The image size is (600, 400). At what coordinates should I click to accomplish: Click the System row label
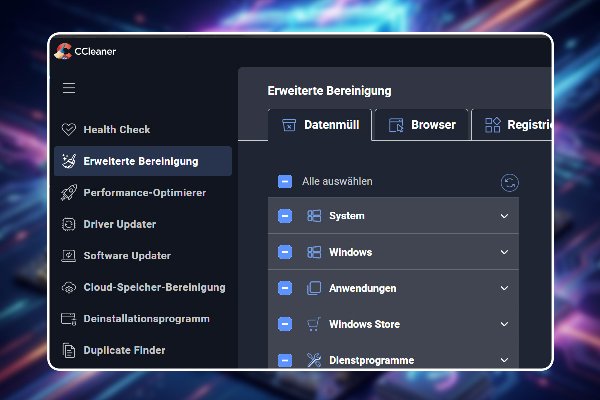point(347,216)
